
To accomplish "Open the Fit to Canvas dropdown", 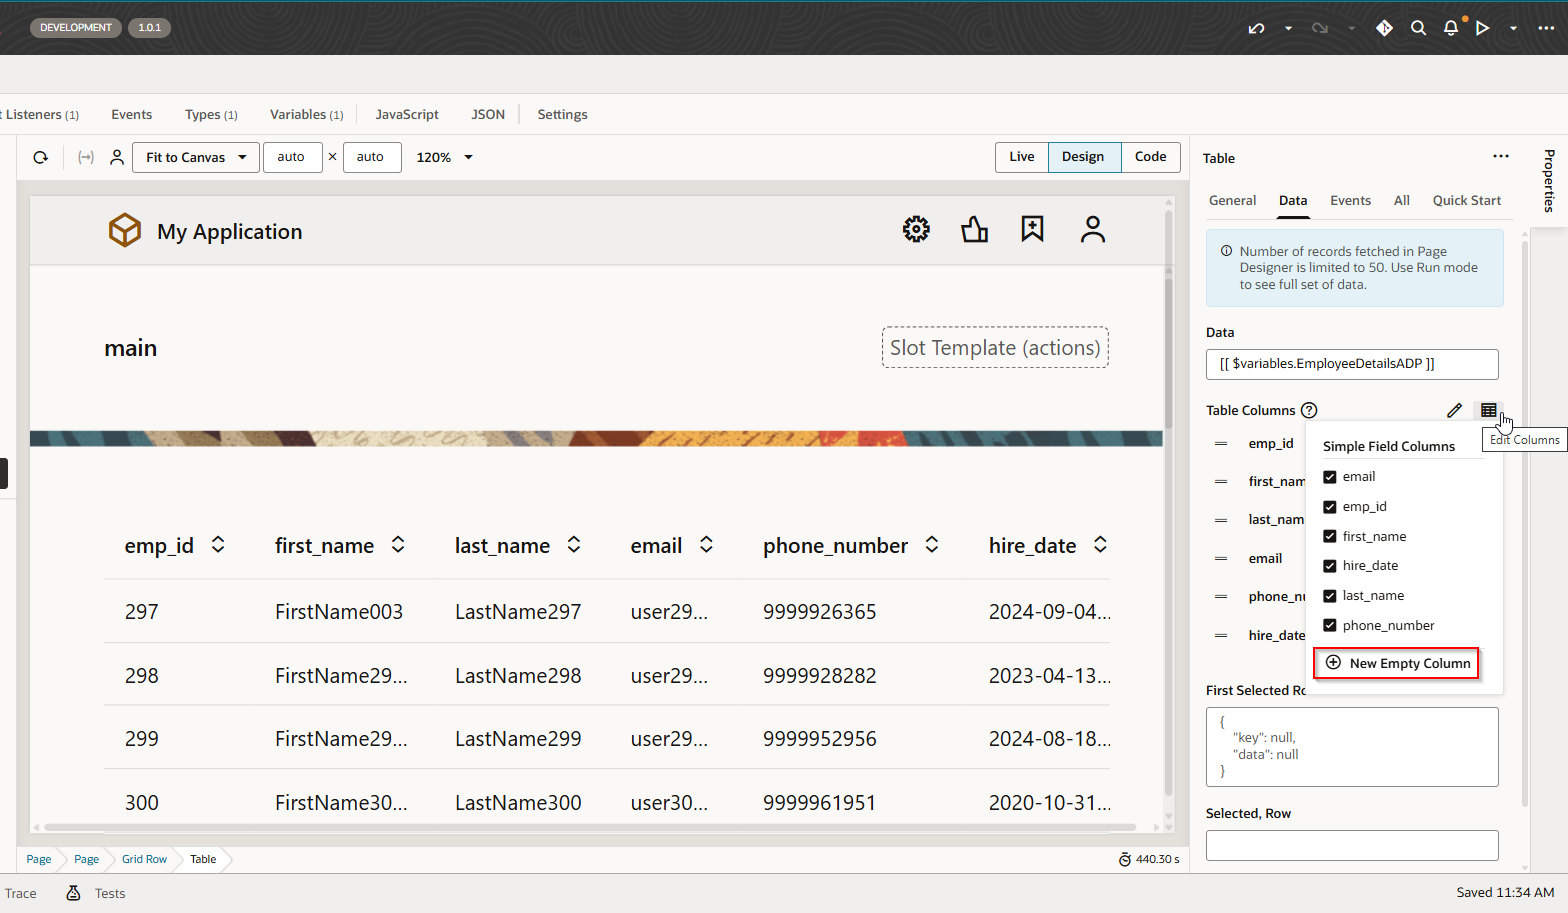I will (196, 157).
